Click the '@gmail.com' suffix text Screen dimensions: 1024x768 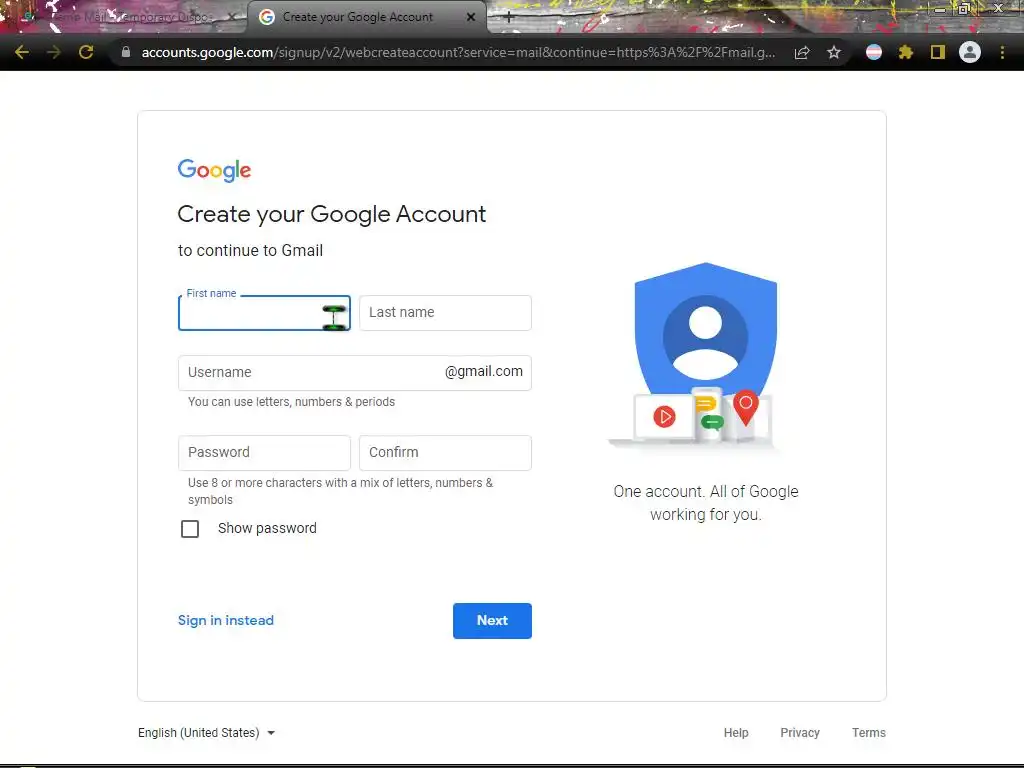(484, 372)
